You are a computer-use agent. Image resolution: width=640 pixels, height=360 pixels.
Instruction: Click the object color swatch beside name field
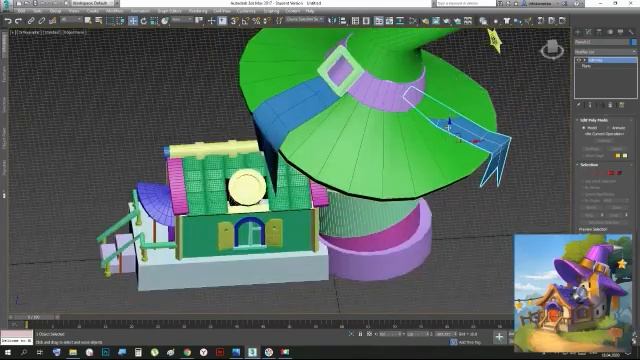pyautogui.click(x=633, y=42)
